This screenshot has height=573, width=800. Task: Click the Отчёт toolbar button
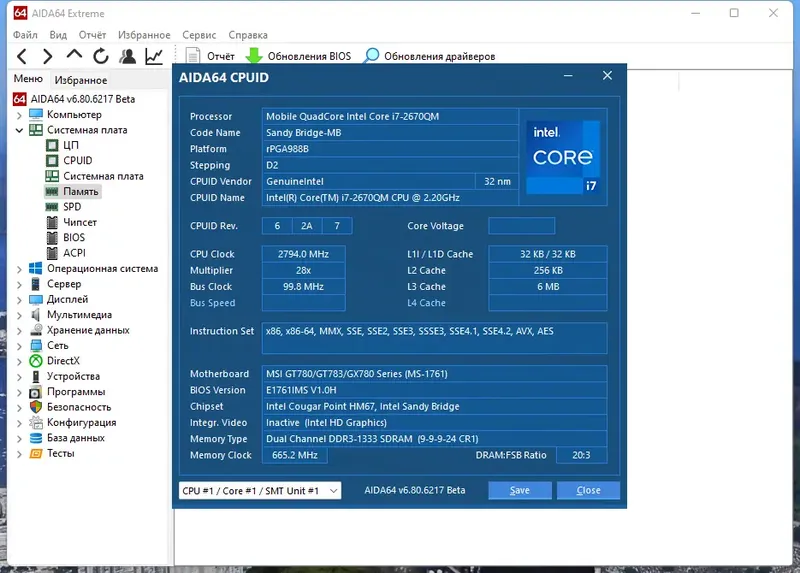pos(210,56)
